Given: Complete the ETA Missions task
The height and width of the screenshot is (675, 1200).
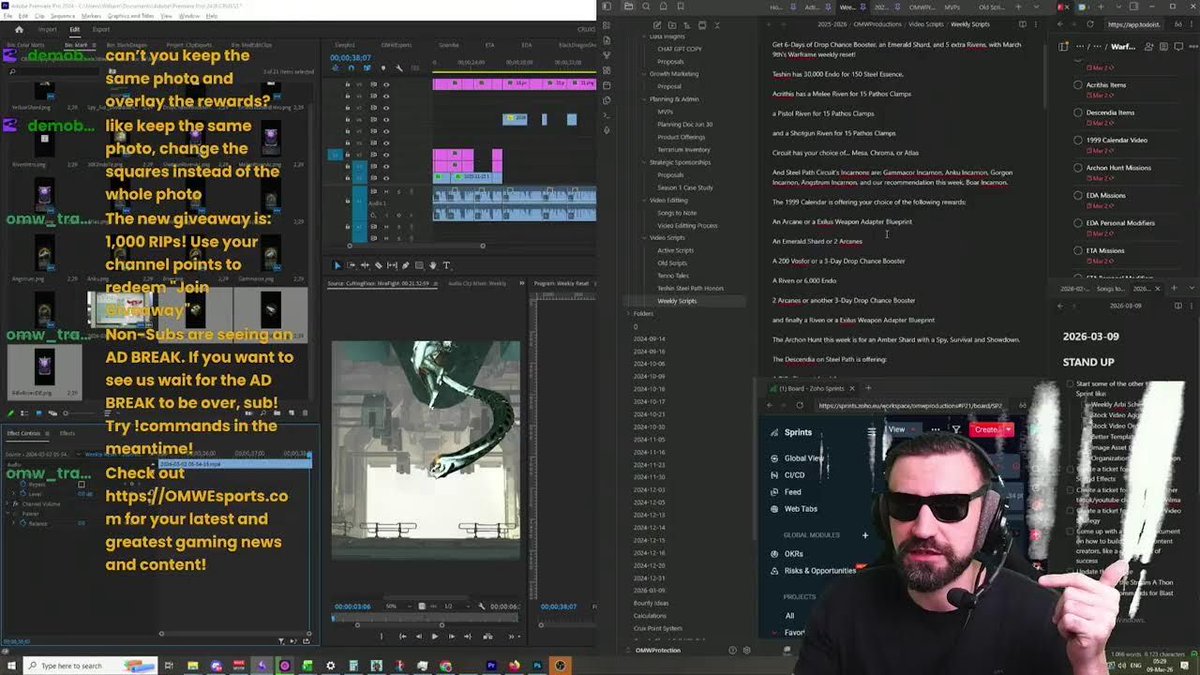Looking at the screenshot, I should [x=1078, y=250].
